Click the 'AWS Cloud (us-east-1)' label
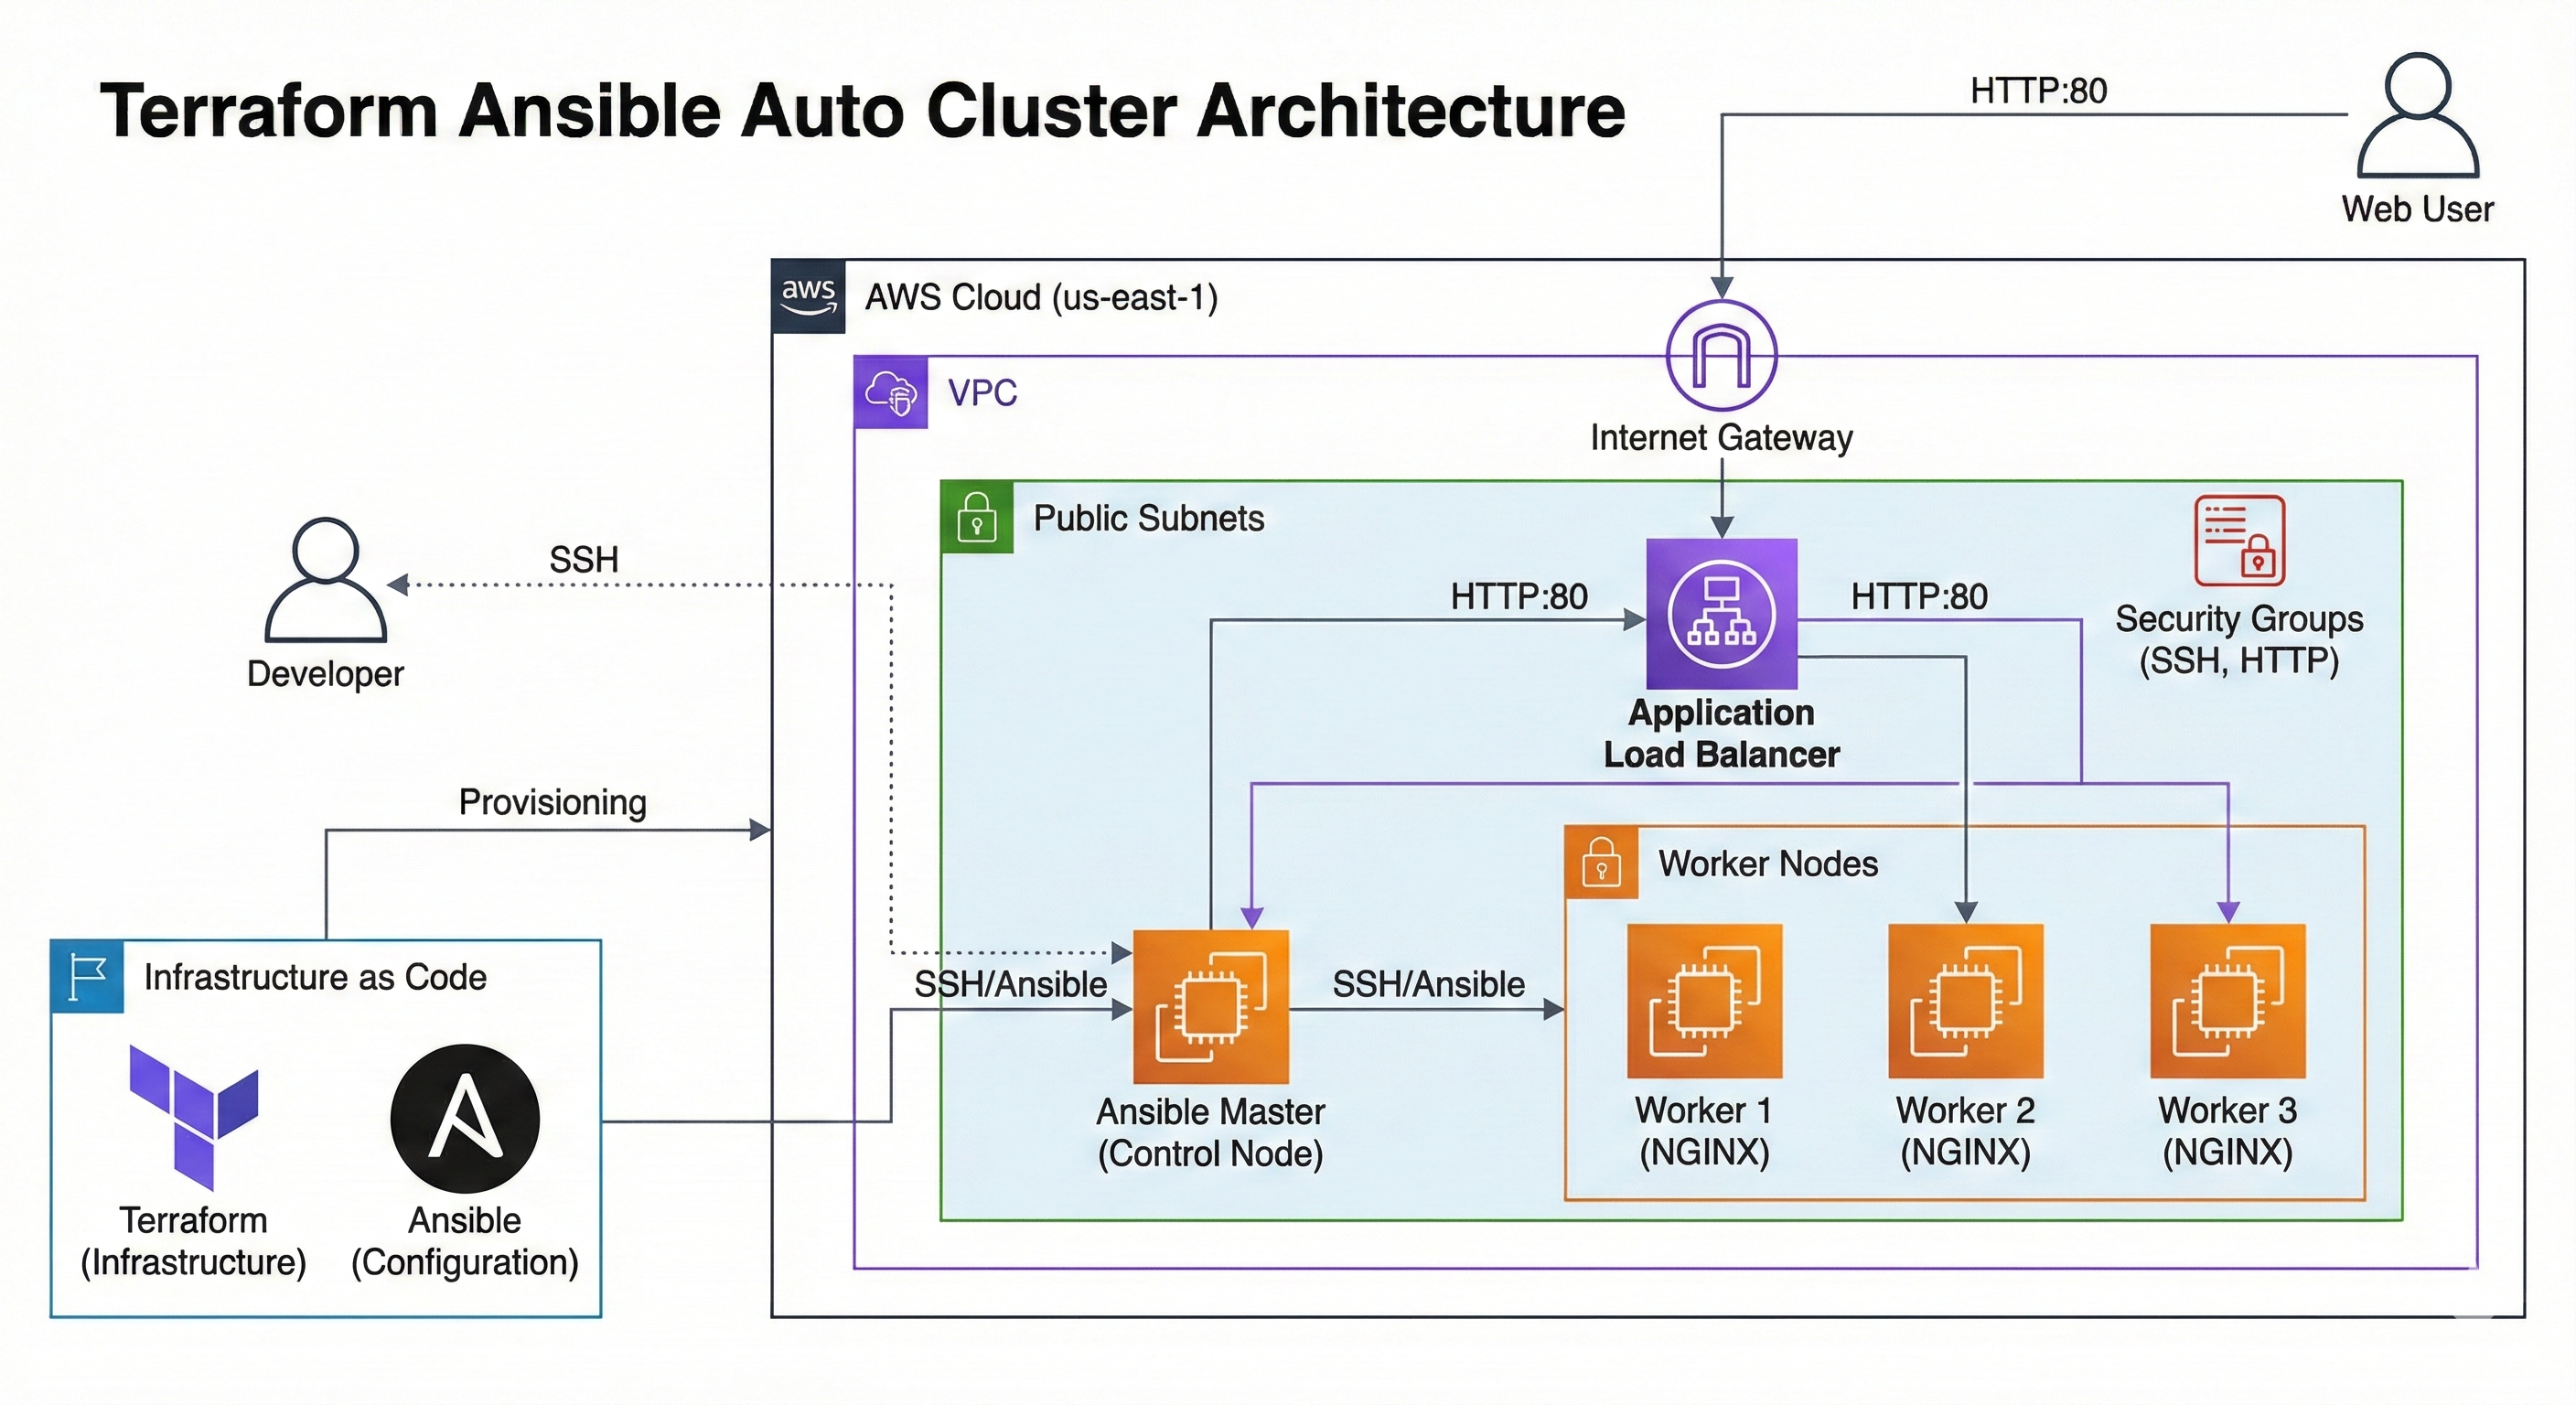 tap(1041, 297)
